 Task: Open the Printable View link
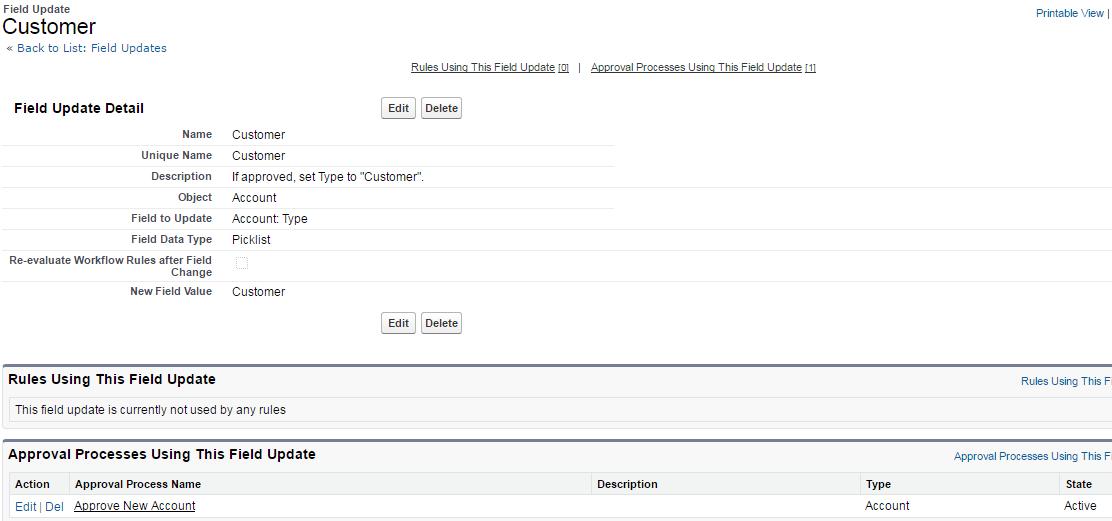(1069, 13)
